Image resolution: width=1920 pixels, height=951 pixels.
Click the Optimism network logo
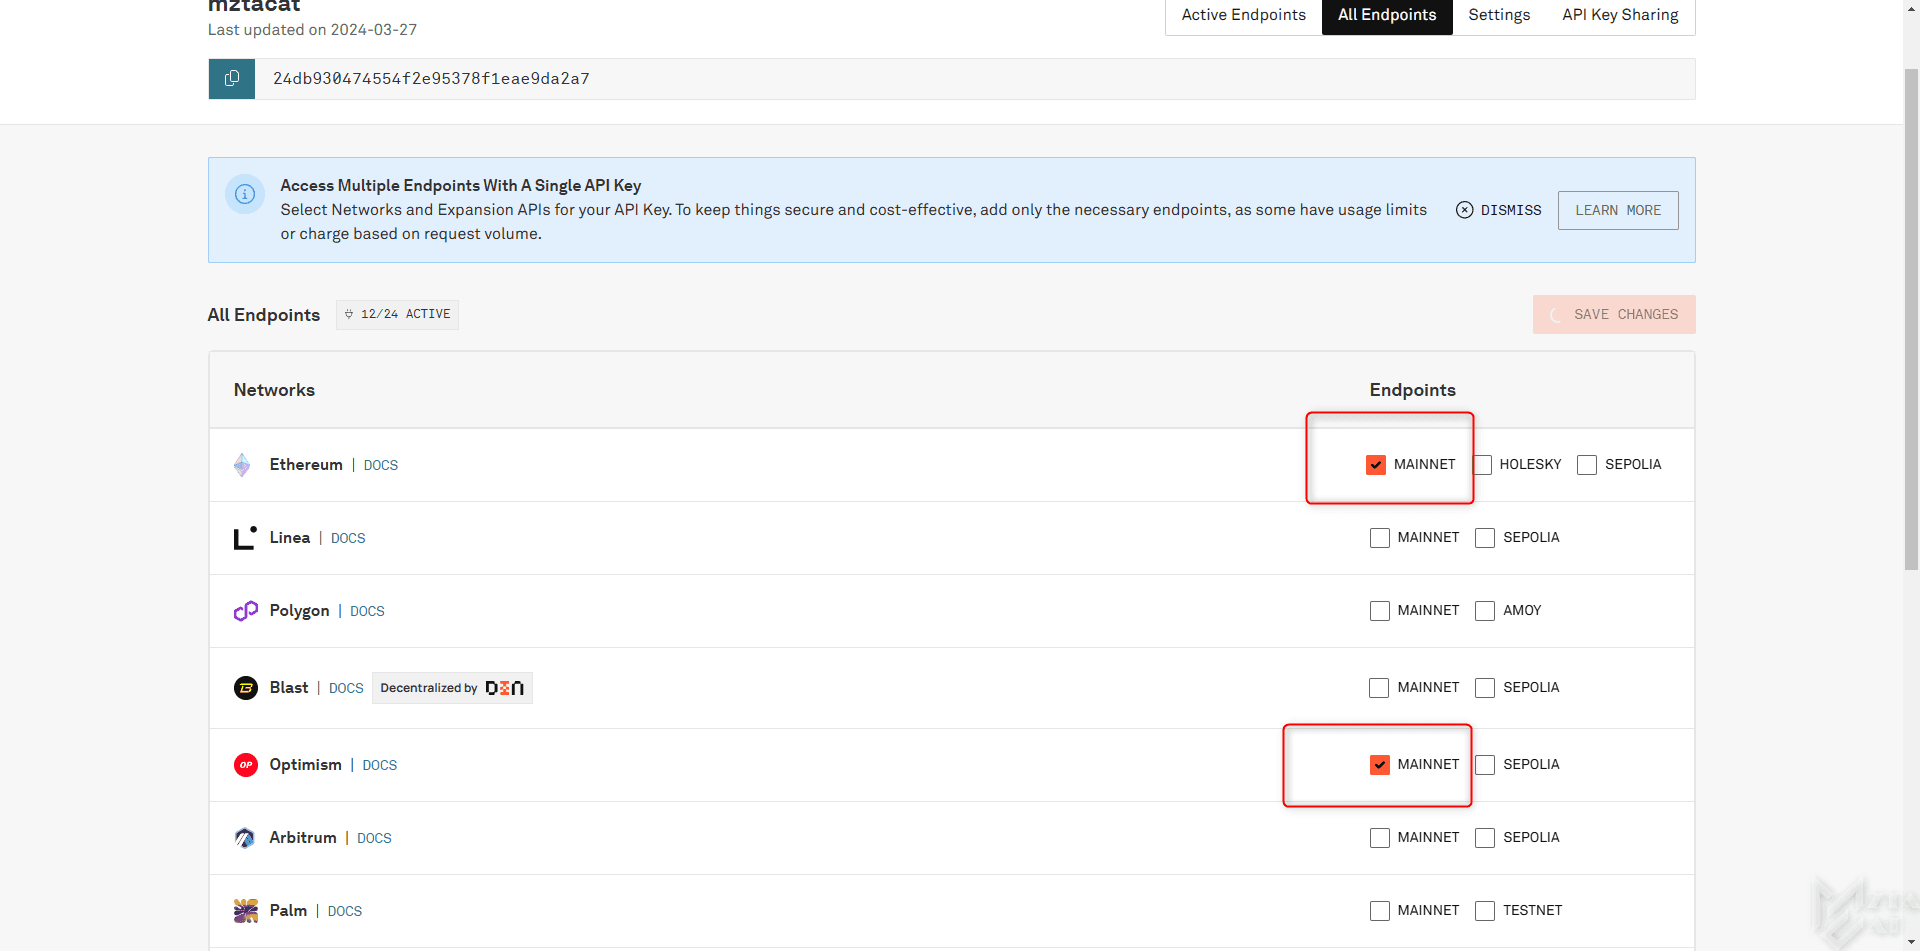246,765
